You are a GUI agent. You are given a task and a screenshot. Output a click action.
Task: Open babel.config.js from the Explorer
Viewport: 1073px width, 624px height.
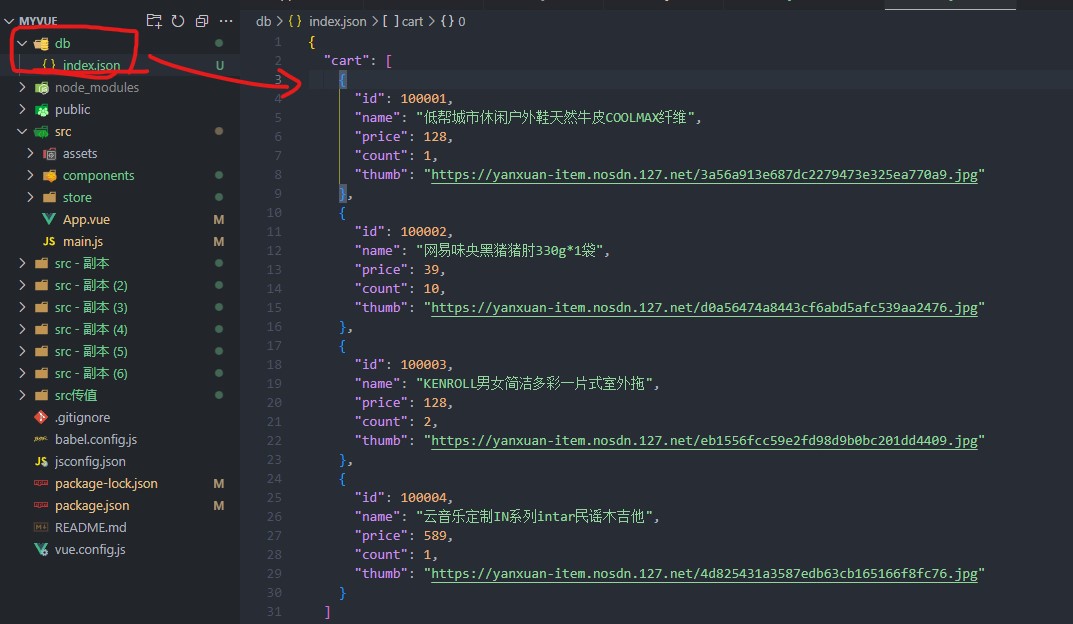tap(96, 439)
